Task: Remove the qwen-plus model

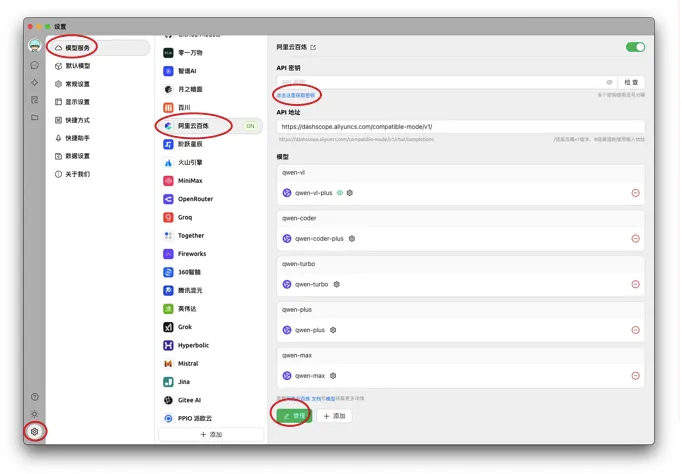Action: pos(635,330)
